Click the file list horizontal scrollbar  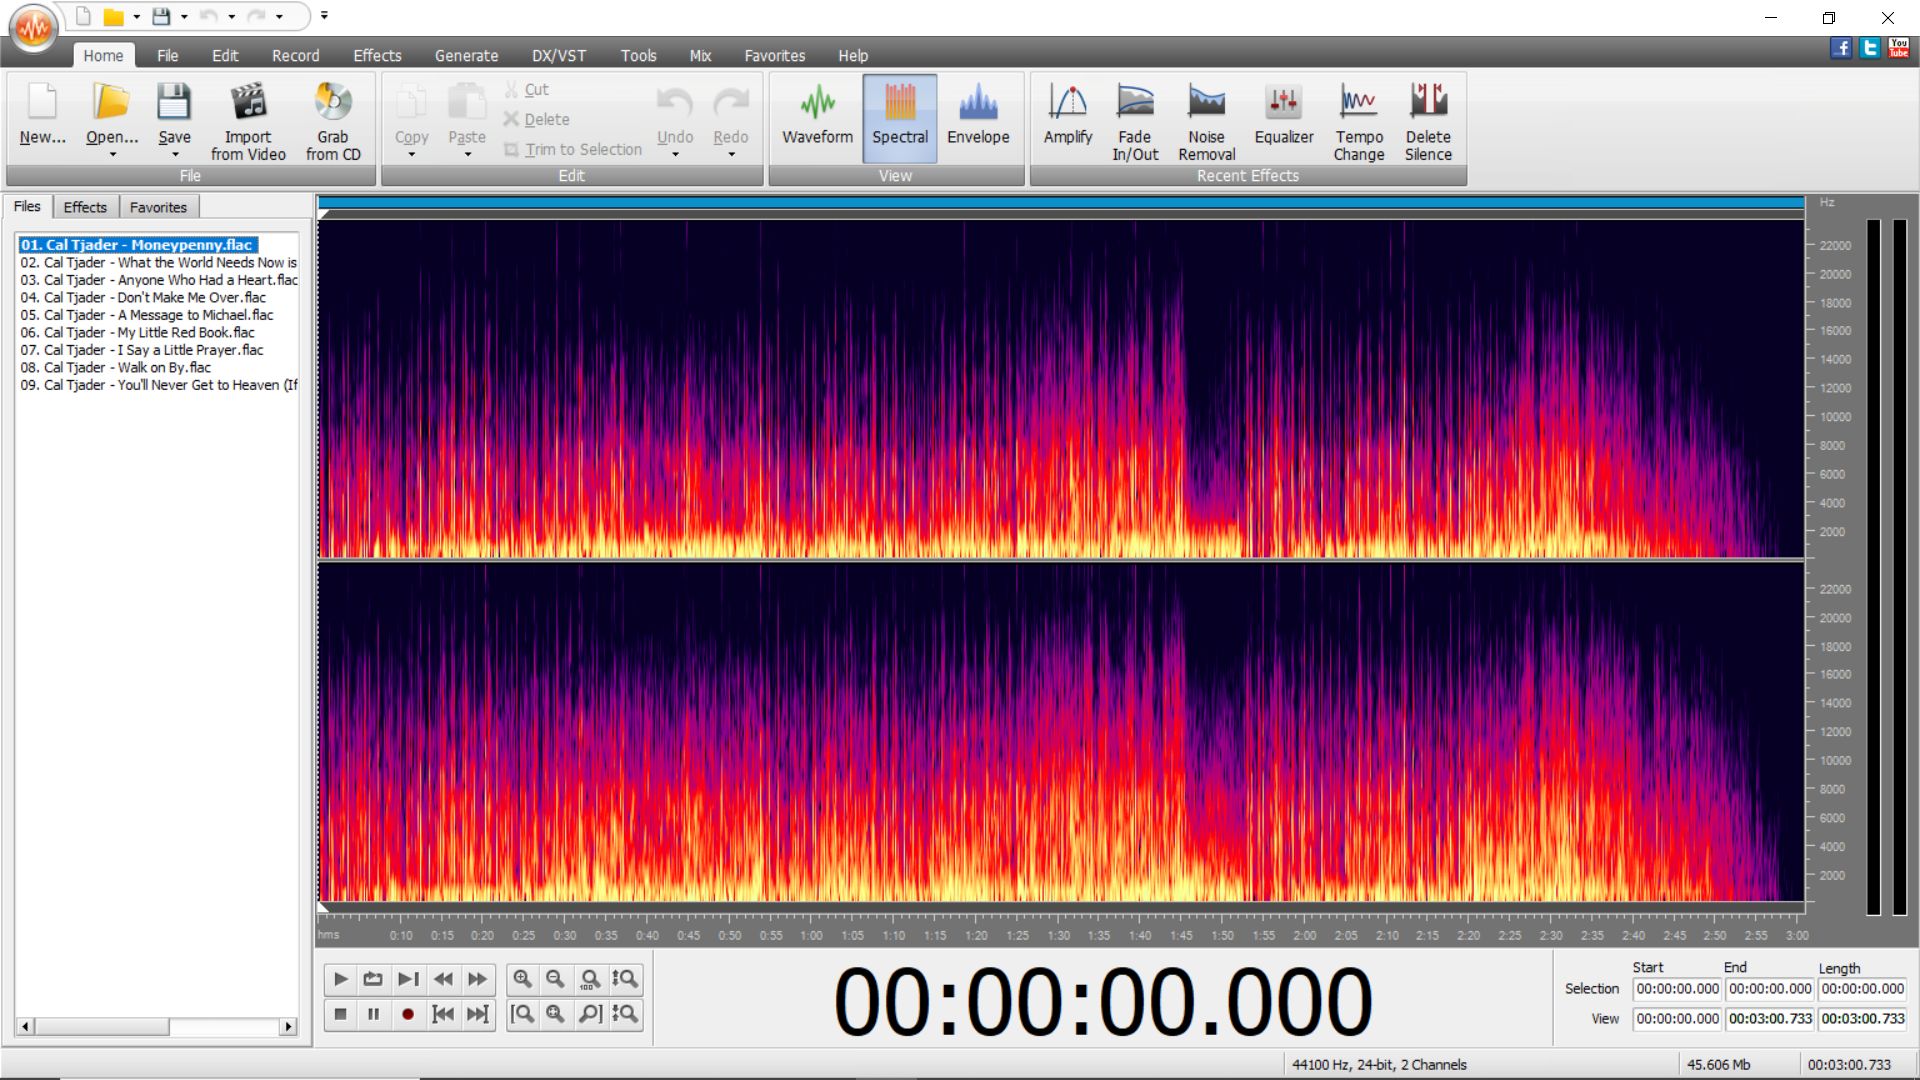[x=157, y=1027]
